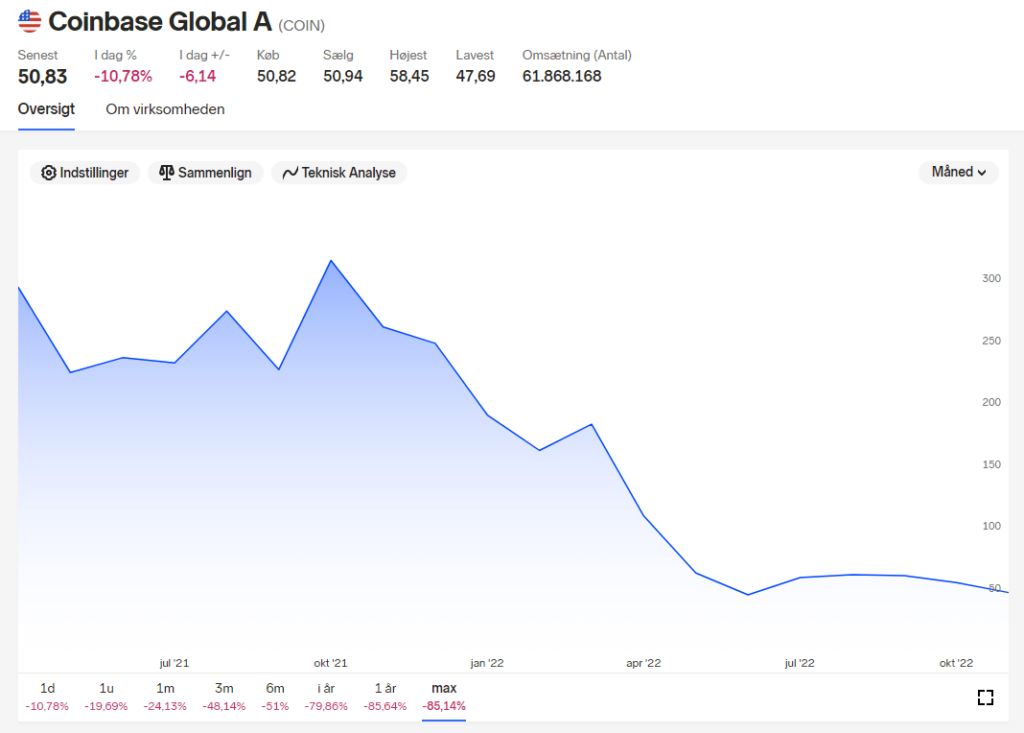
Task: Click the Omsætning value 61.868.168
Action: 562,76
